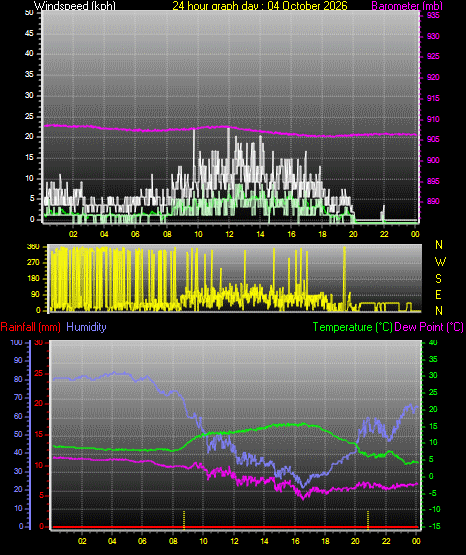Click the 35 tick on the windspeed axis

(29, 75)
